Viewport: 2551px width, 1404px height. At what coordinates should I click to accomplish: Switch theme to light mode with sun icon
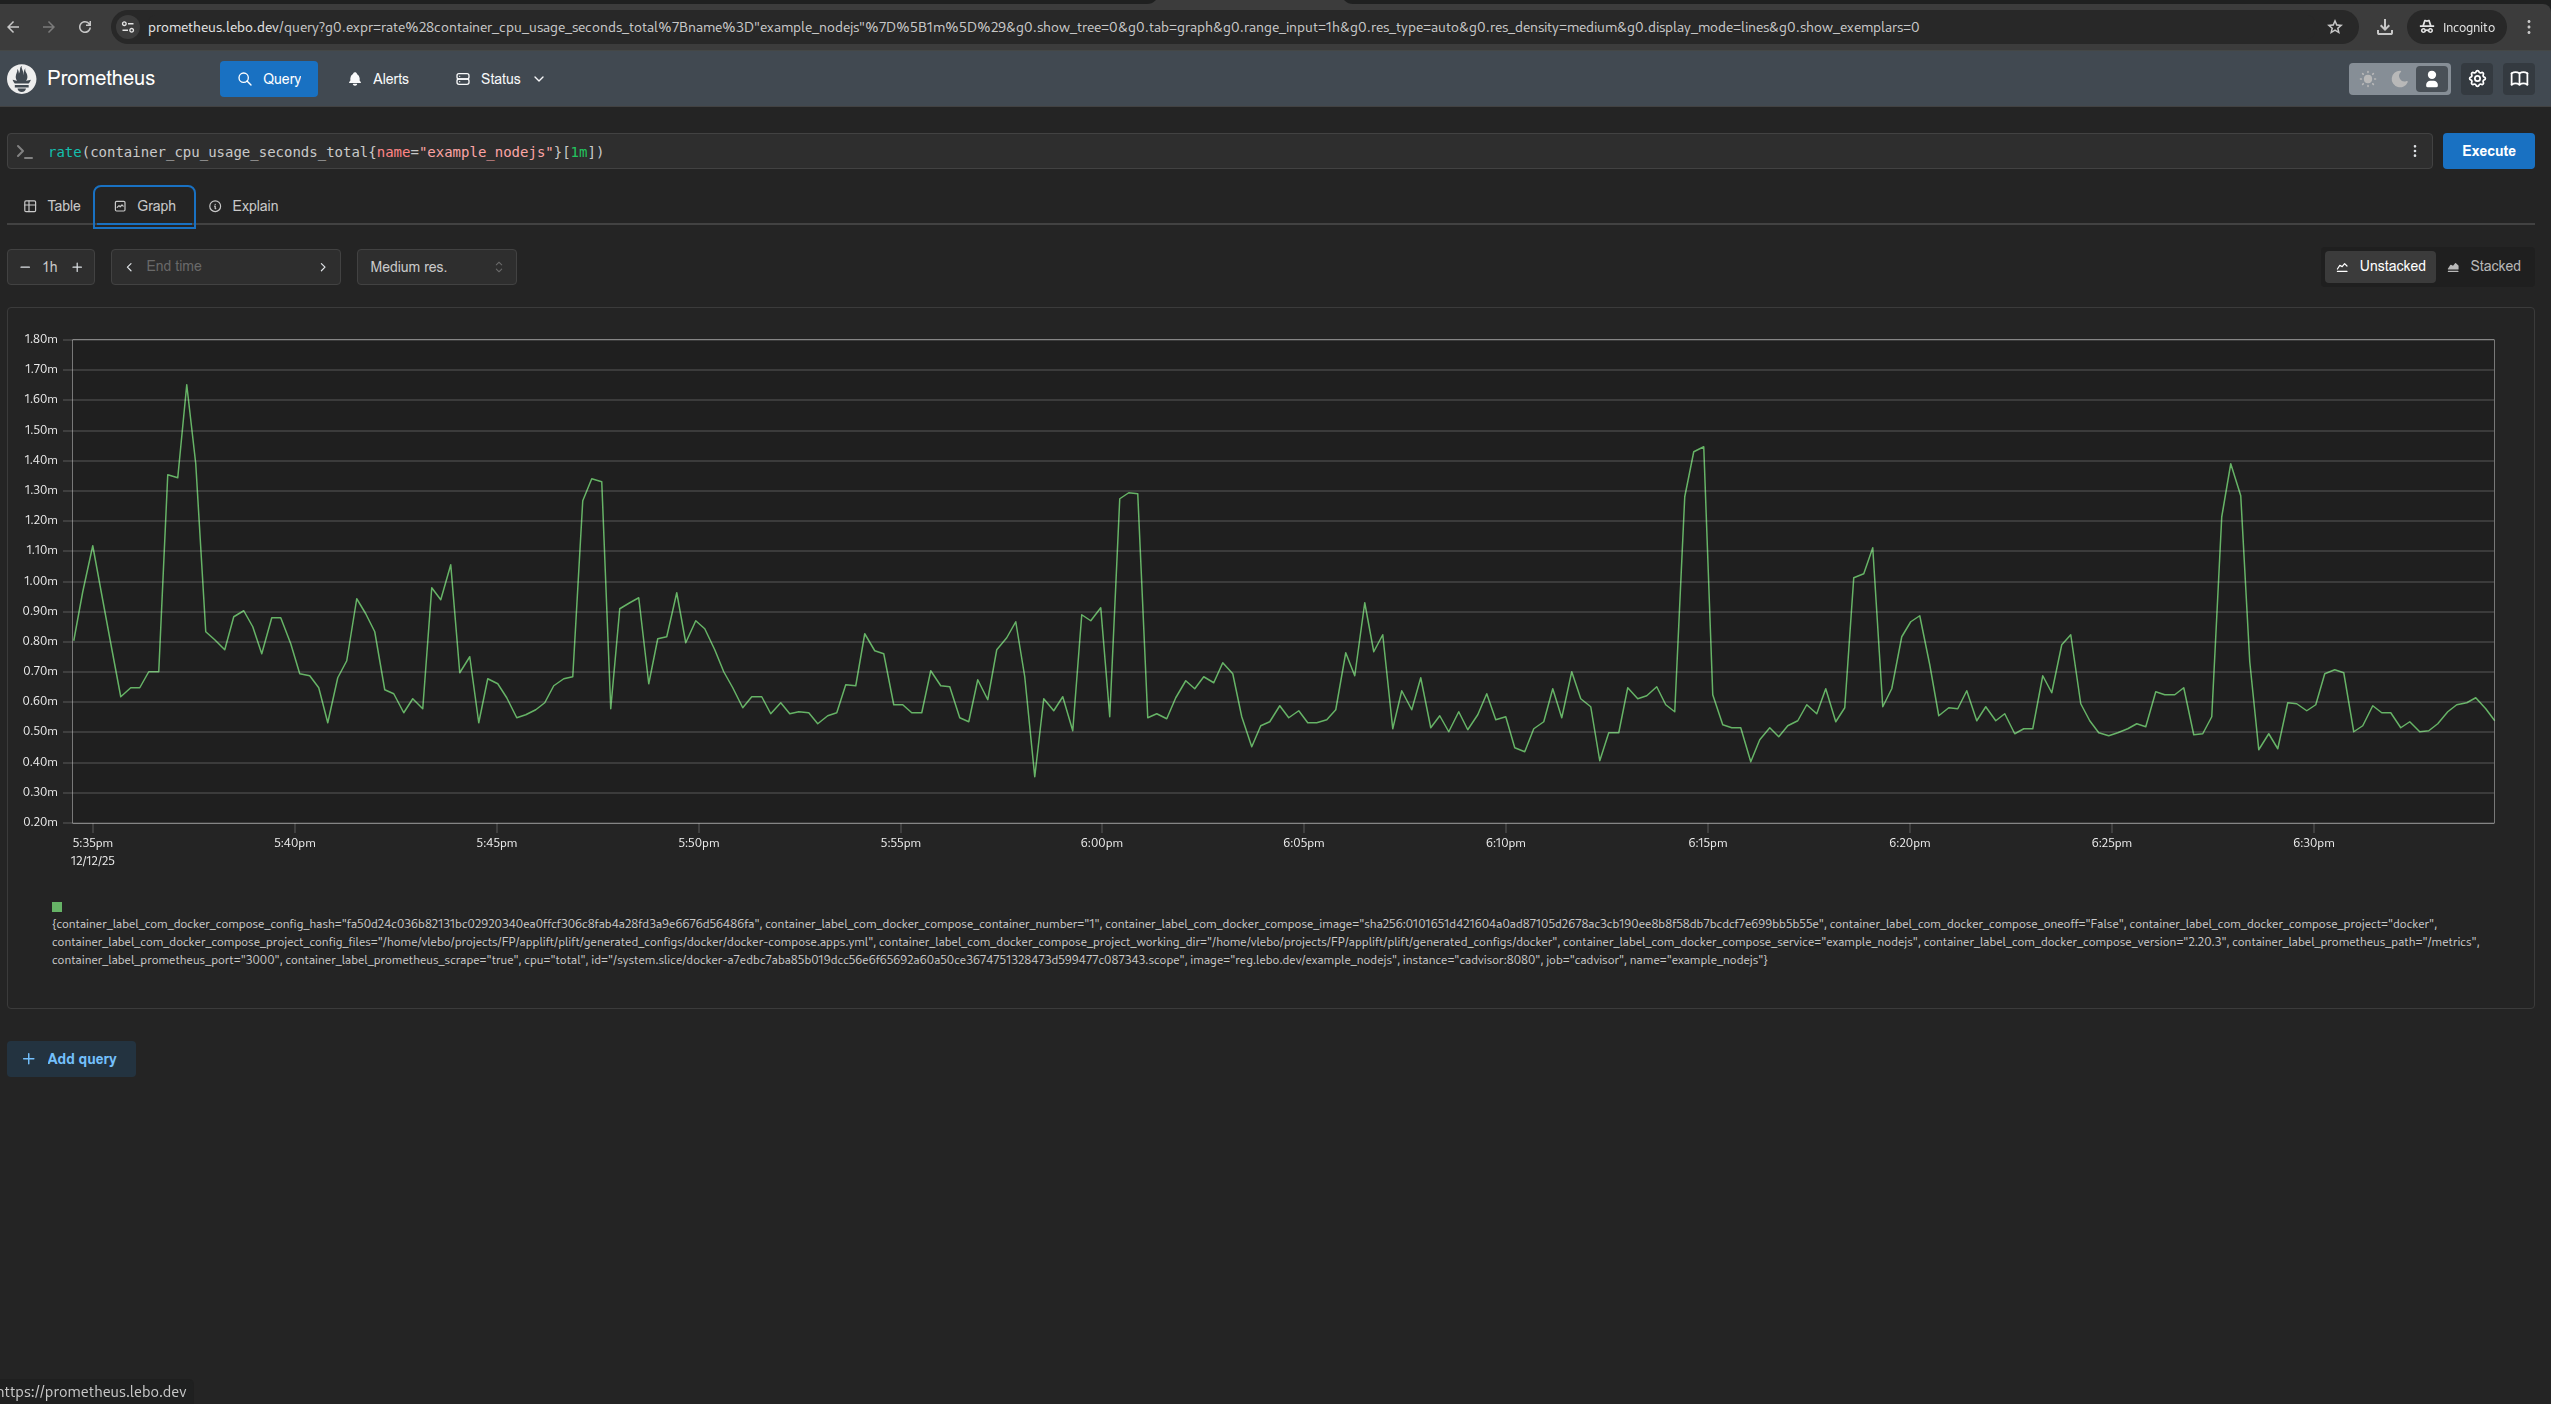(x=2369, y=78)
